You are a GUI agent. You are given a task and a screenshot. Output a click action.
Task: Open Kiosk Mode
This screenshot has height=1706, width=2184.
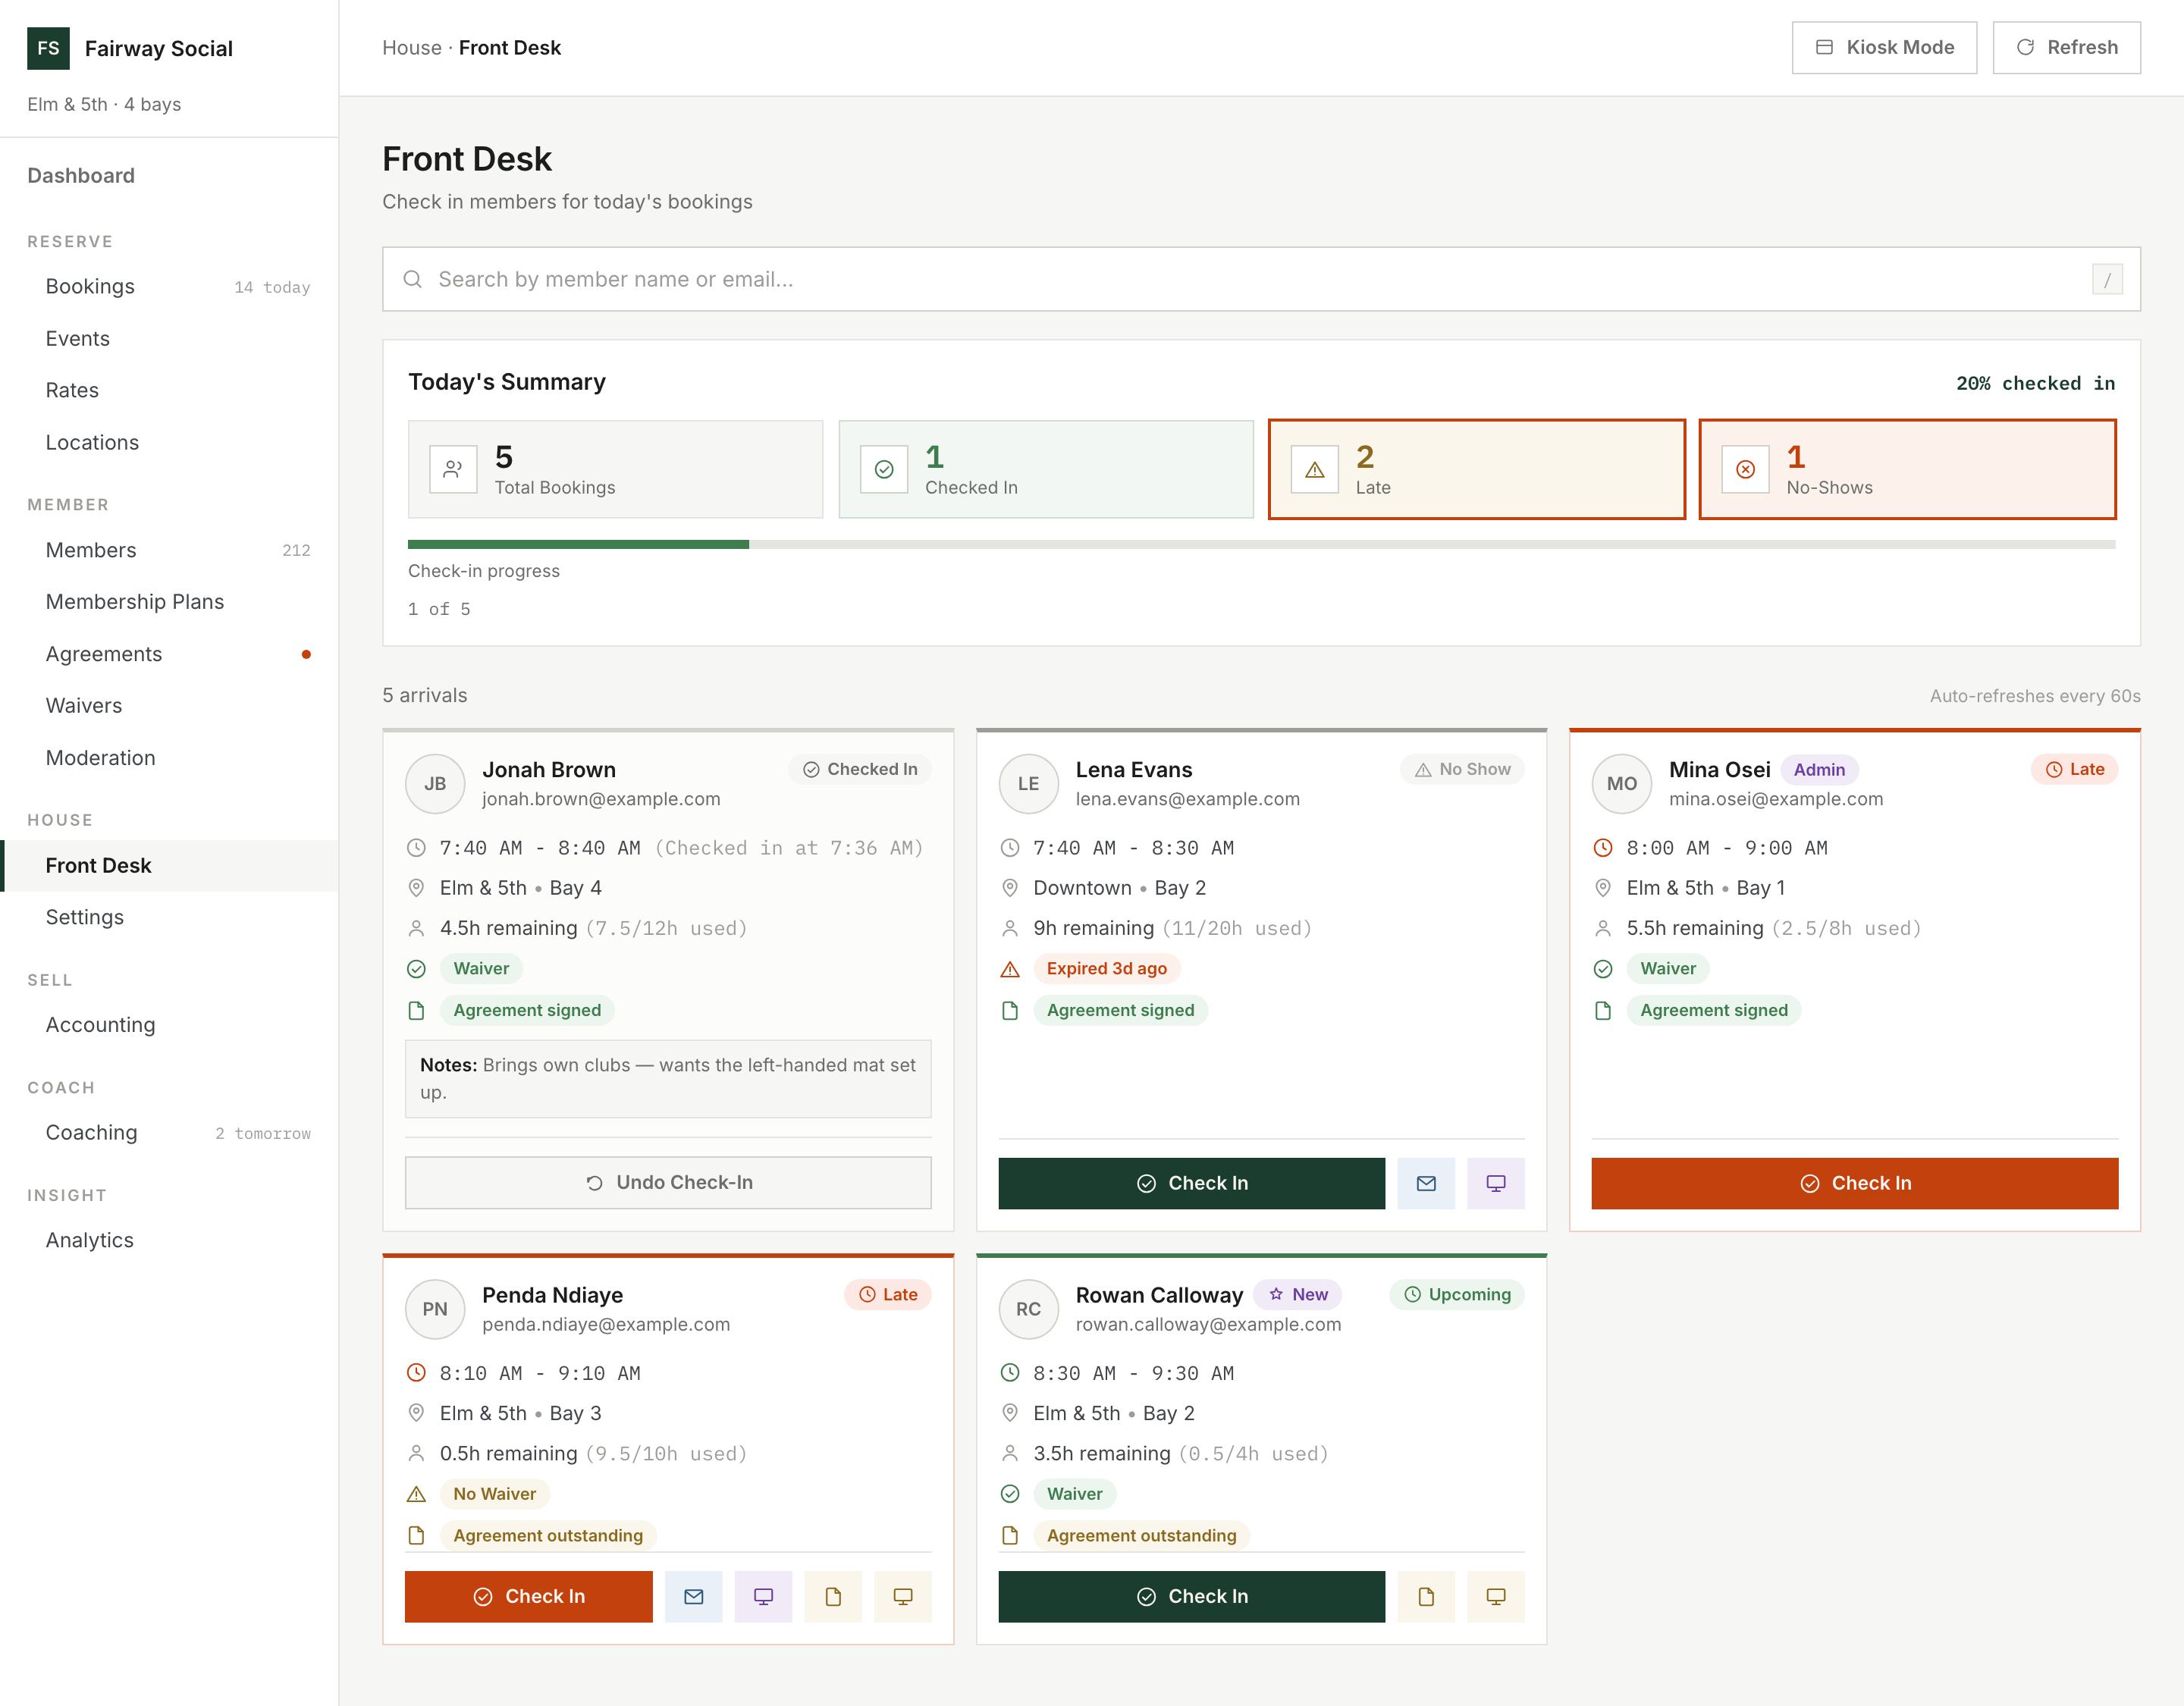(1884, 47)
